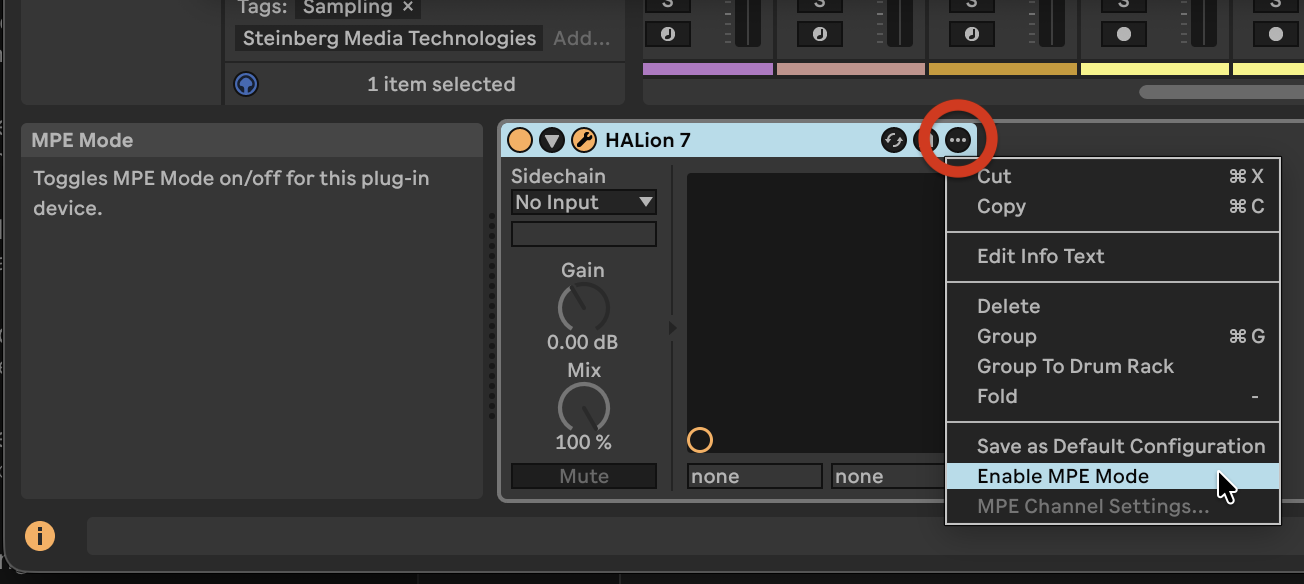The width and height of the screenshot is (1304, 584).
Task: Click the HALion 7 device title
Action: [648, 140]
